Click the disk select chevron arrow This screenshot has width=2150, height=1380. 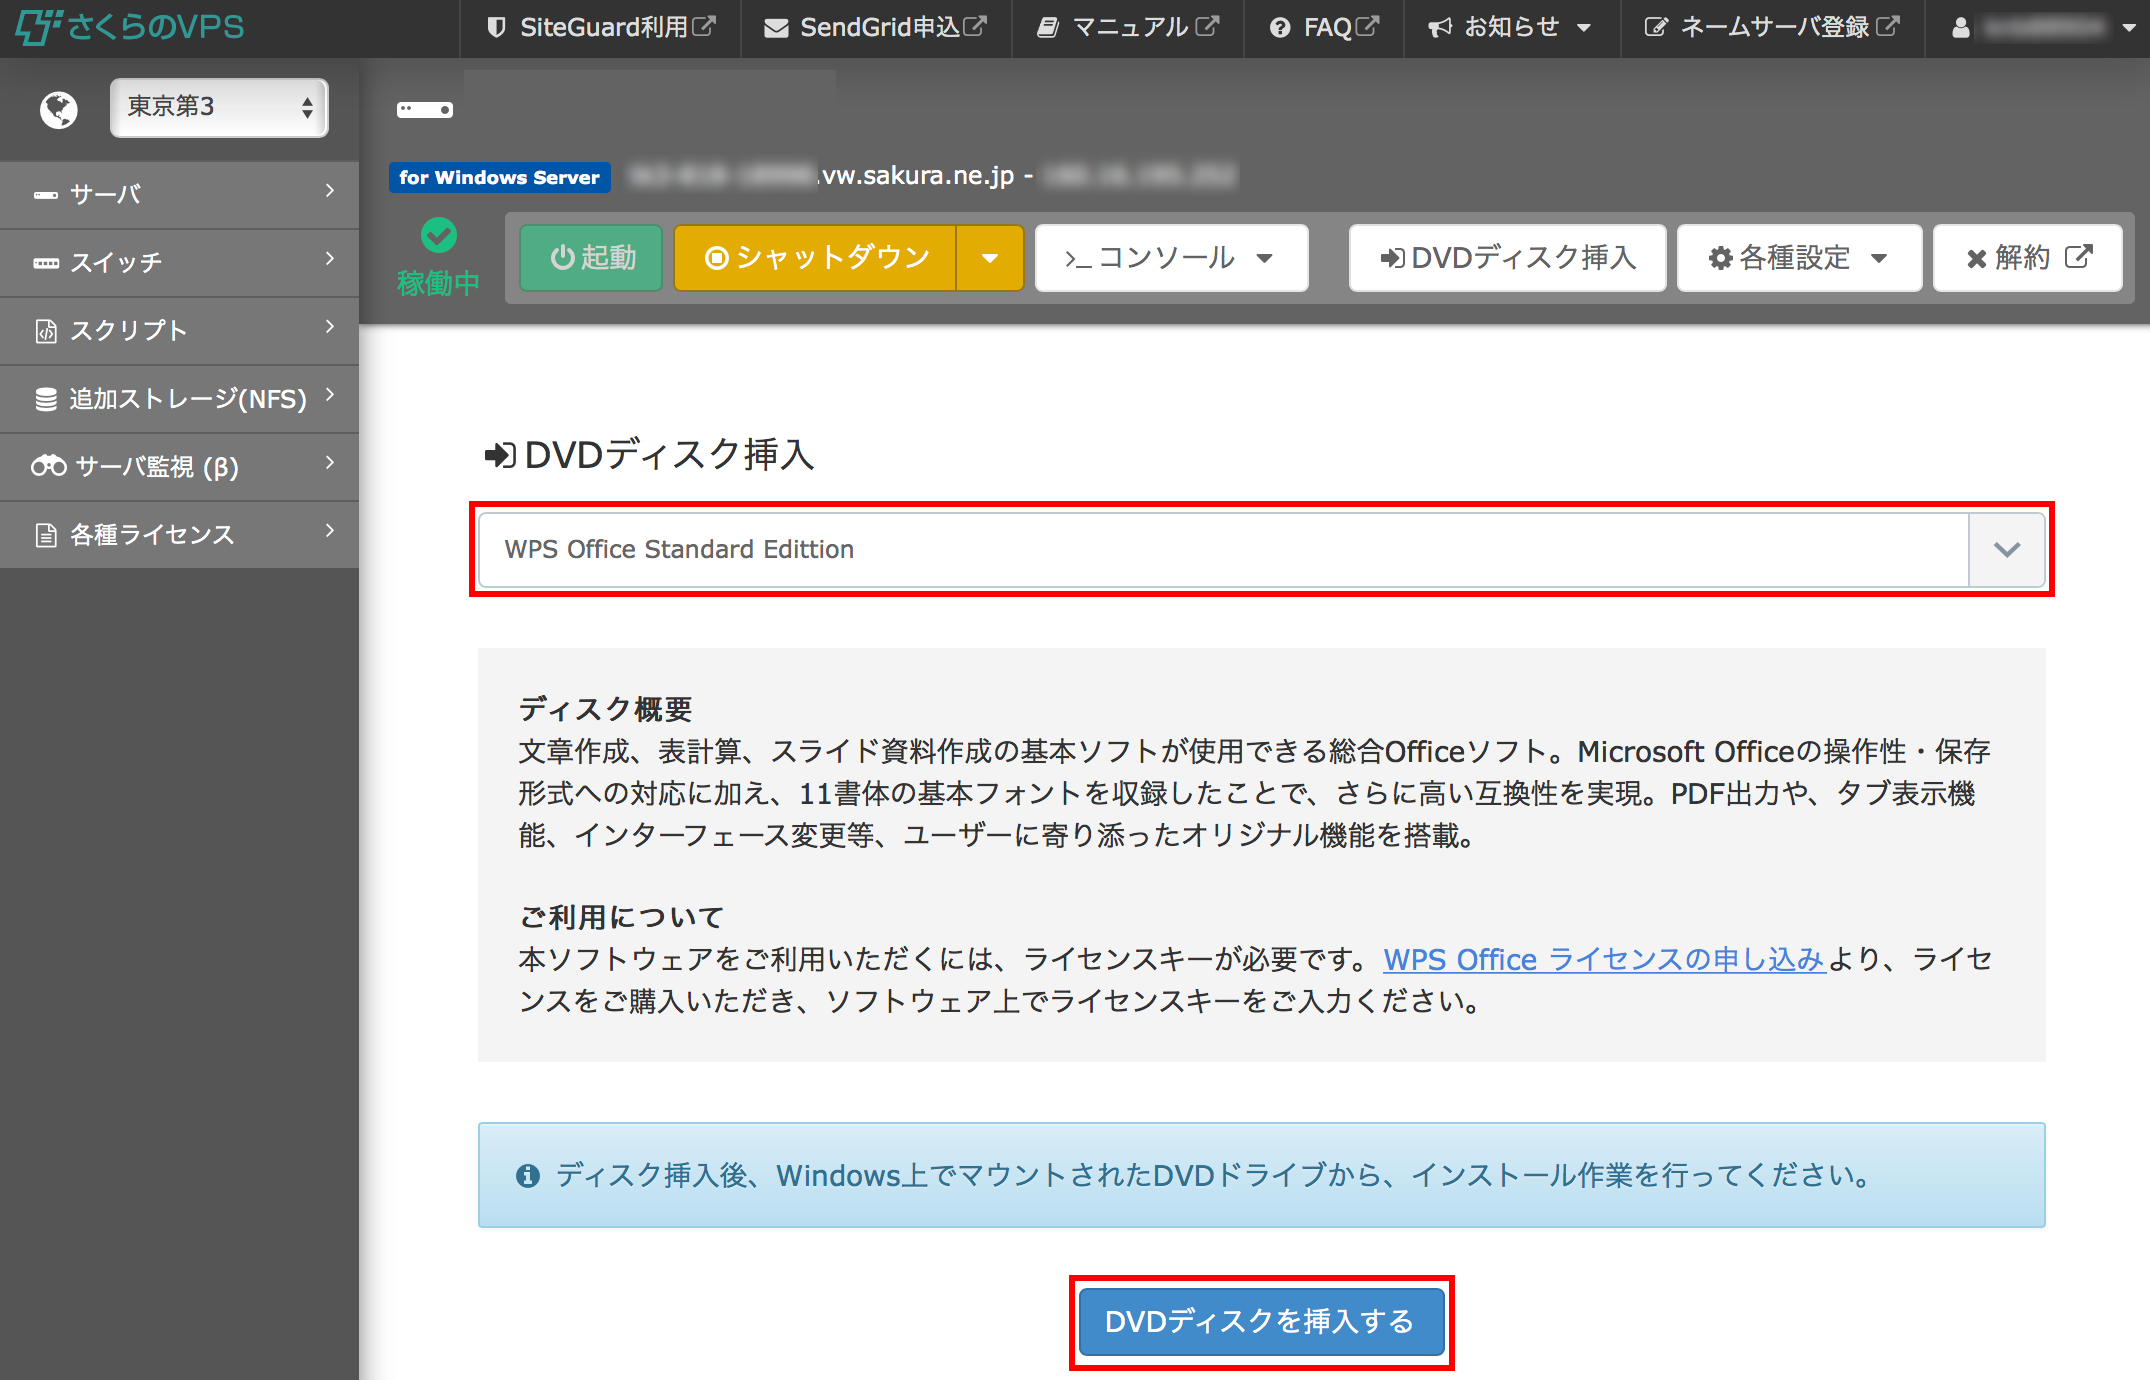[x=2007, y=549]
